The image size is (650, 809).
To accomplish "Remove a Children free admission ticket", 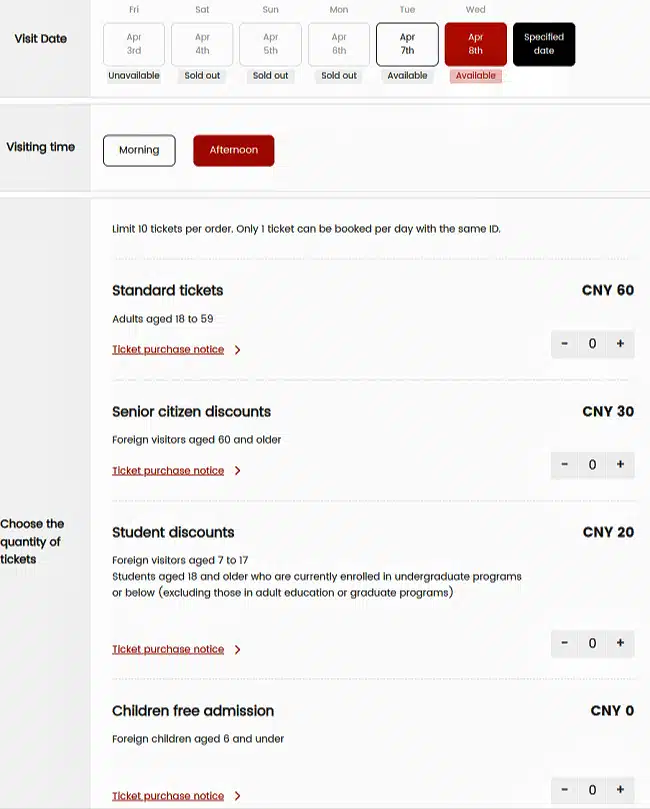I will [565, 790].
